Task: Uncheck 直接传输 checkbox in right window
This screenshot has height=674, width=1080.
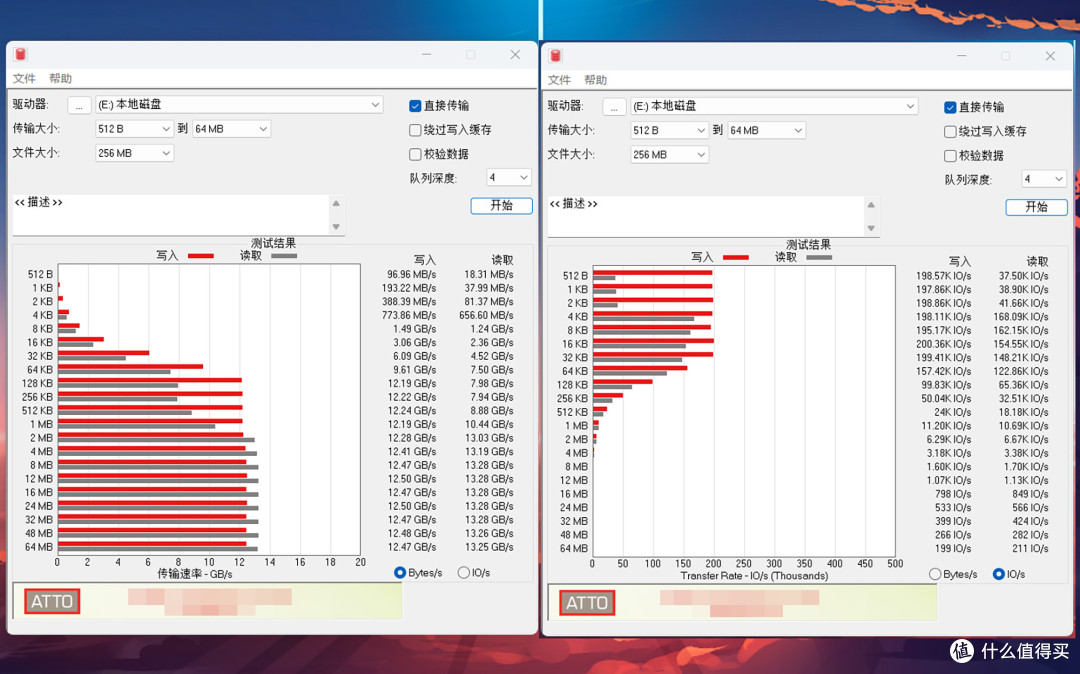Action: (951, 107)
